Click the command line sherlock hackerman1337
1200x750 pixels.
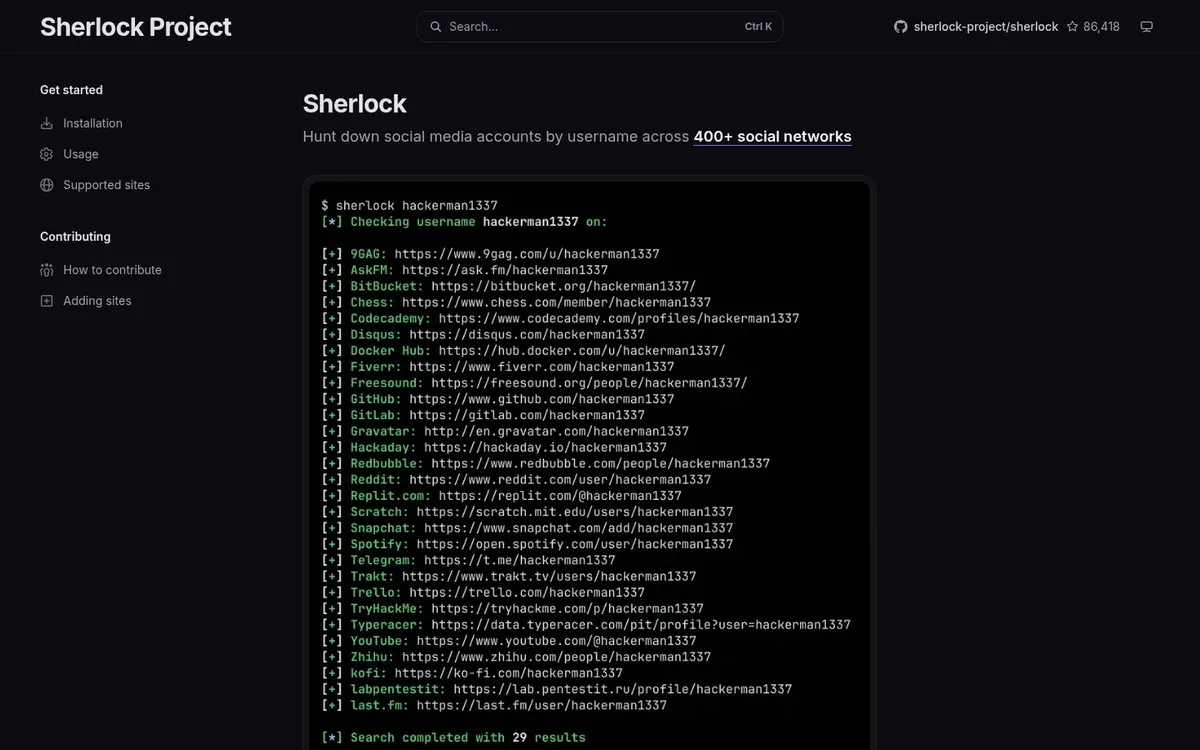pos(409,206)
